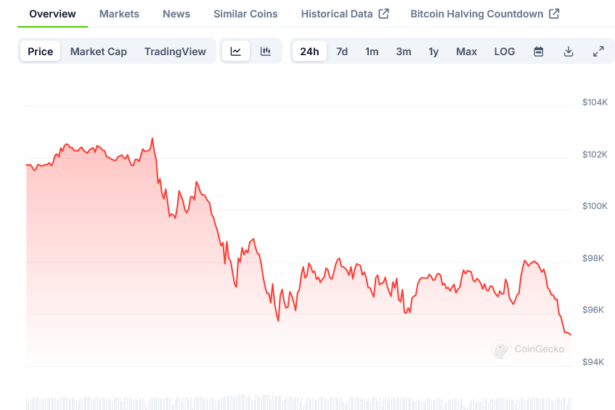Viewport: 615px width, 410px height.
Task: Select the Price chart mode
Action: point(41,51)
